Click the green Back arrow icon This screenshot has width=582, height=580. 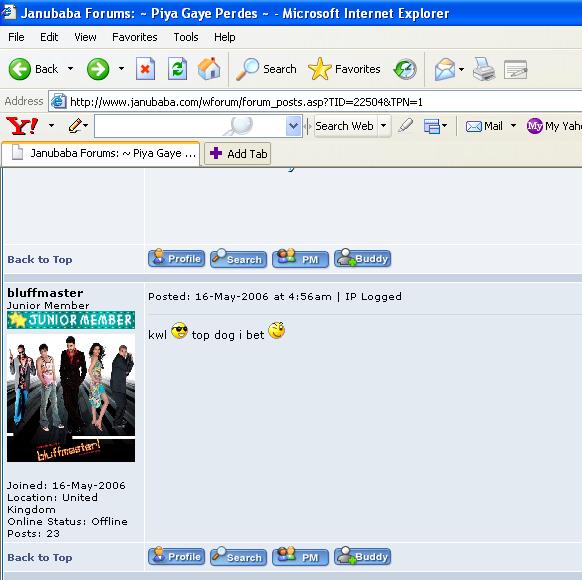click(x=19, y=69)
